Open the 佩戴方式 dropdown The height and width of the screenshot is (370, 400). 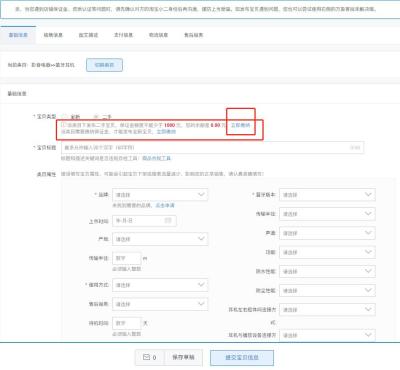click(x=160, y=285)
